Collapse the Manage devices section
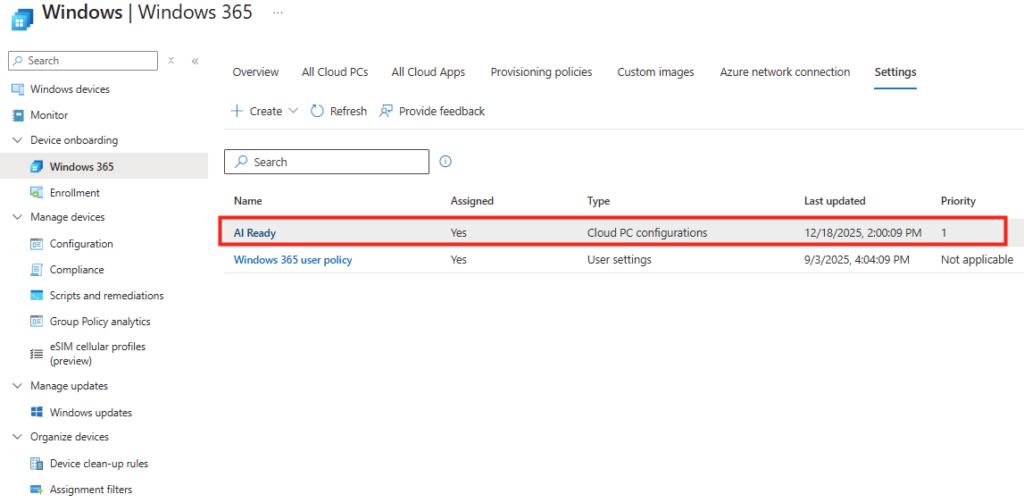This screenshot has height=503, width=1024. pyautogui.click(x=17, y=217)
